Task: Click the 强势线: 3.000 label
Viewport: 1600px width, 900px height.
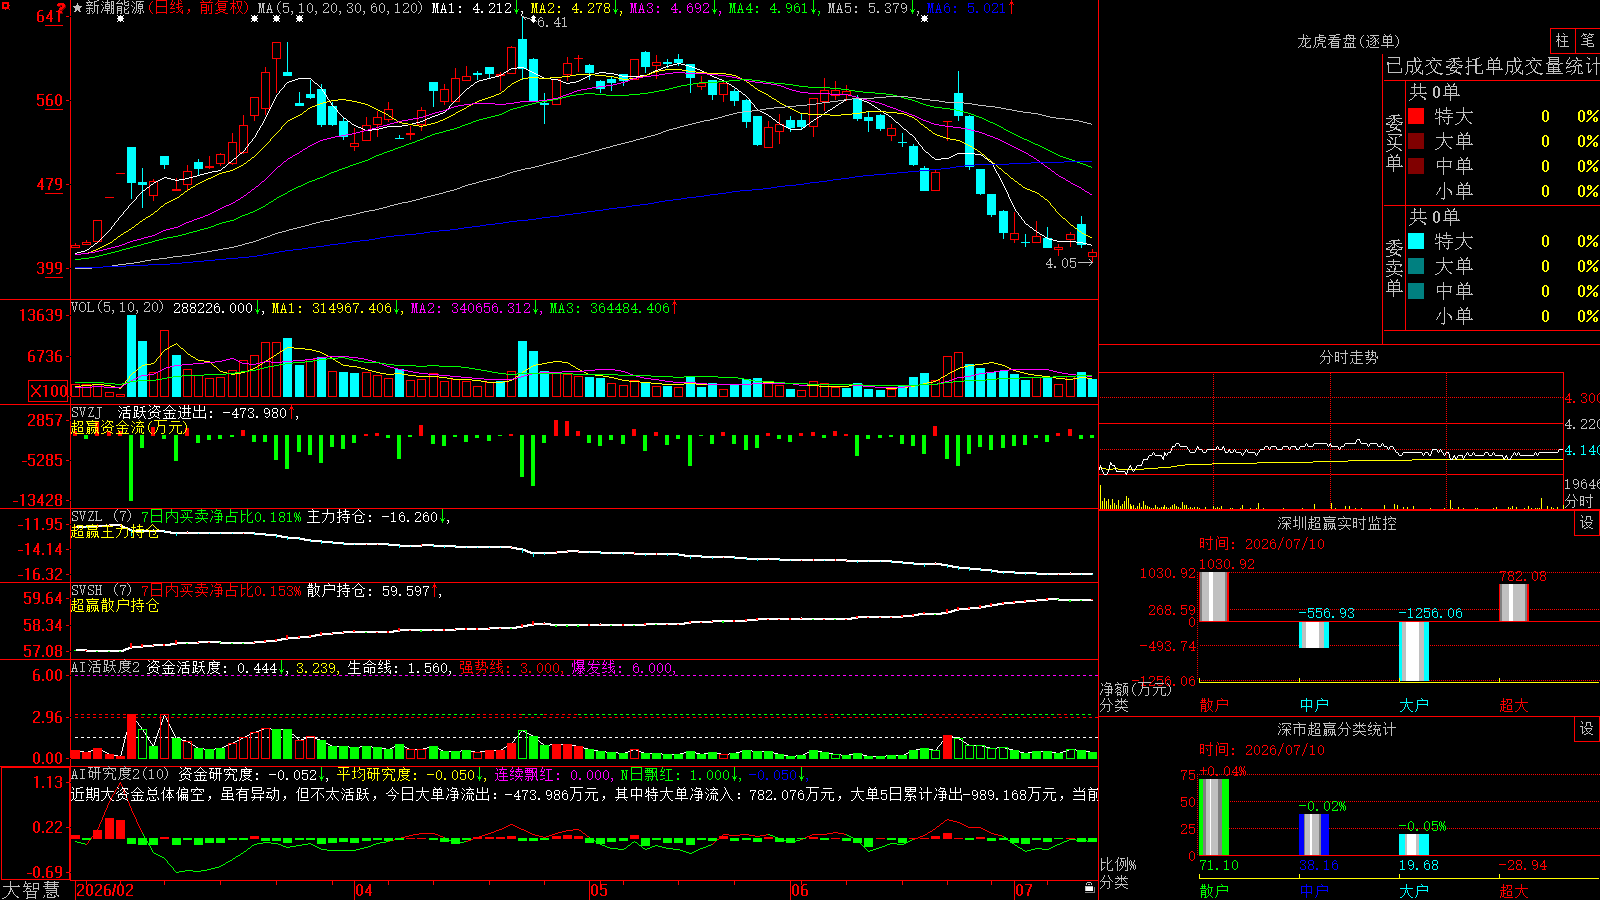Action: pyautogui.click(x=511, y=667)
